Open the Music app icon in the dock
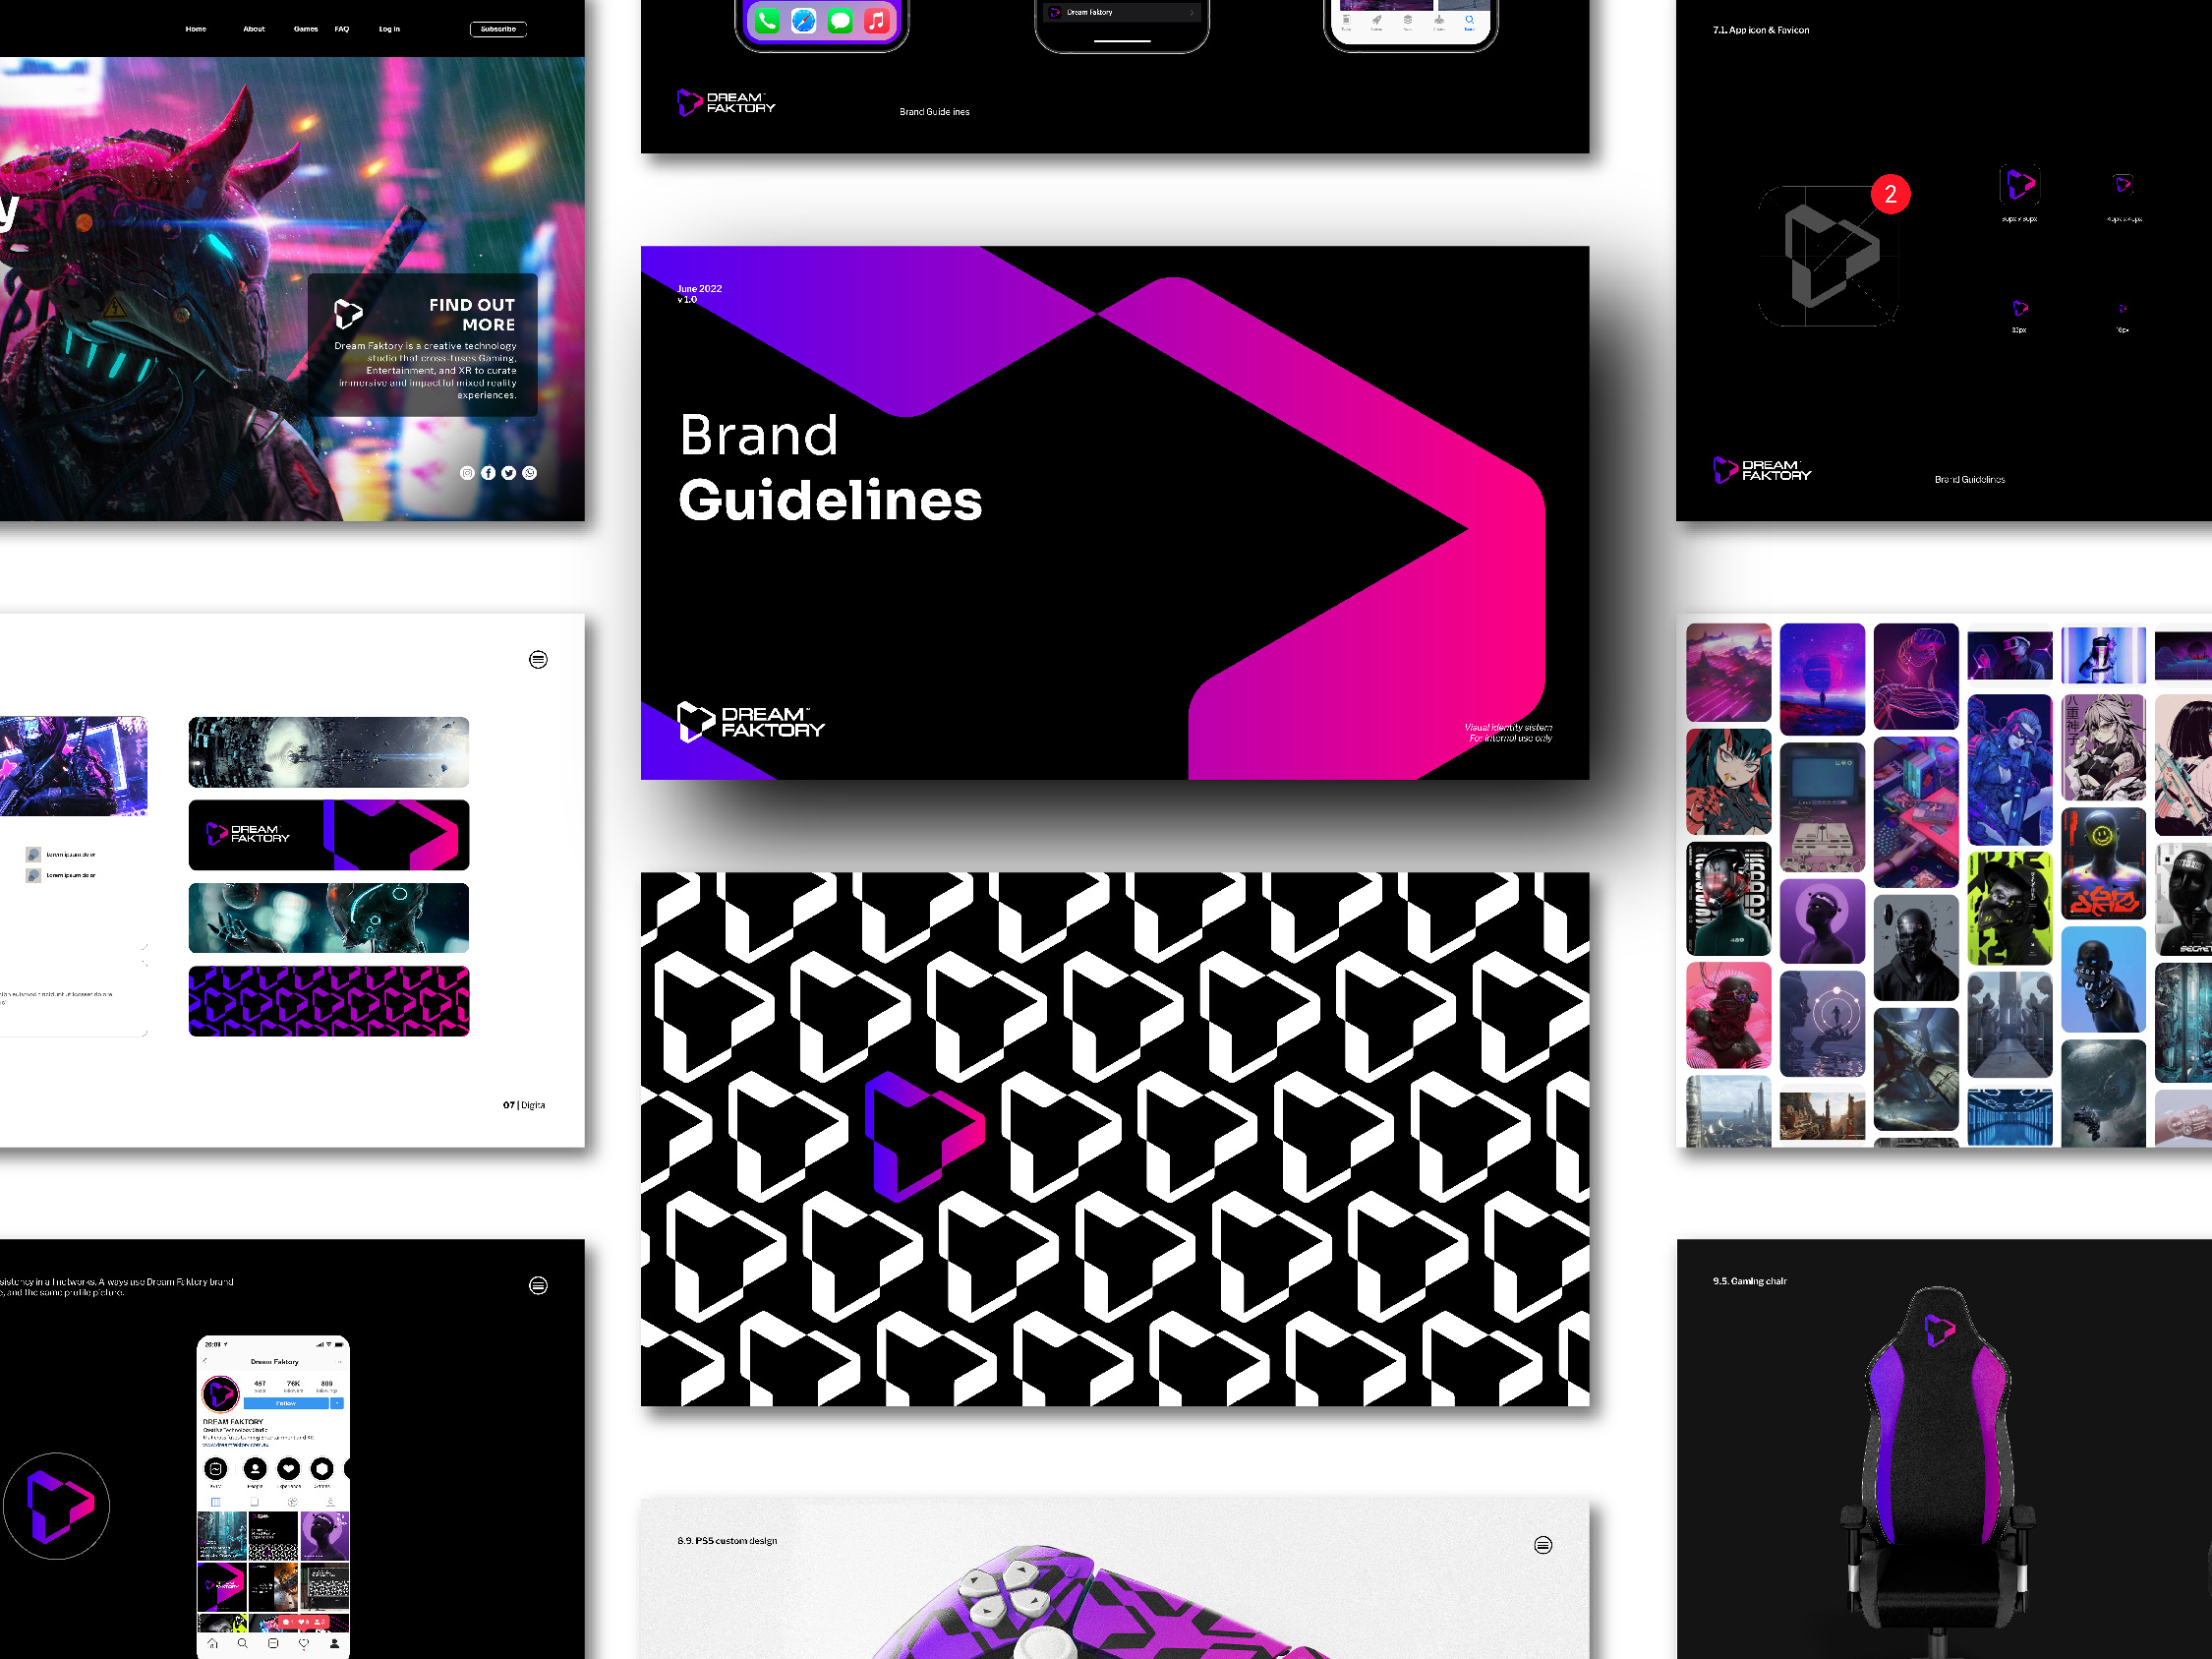 (x=878, y=20)
